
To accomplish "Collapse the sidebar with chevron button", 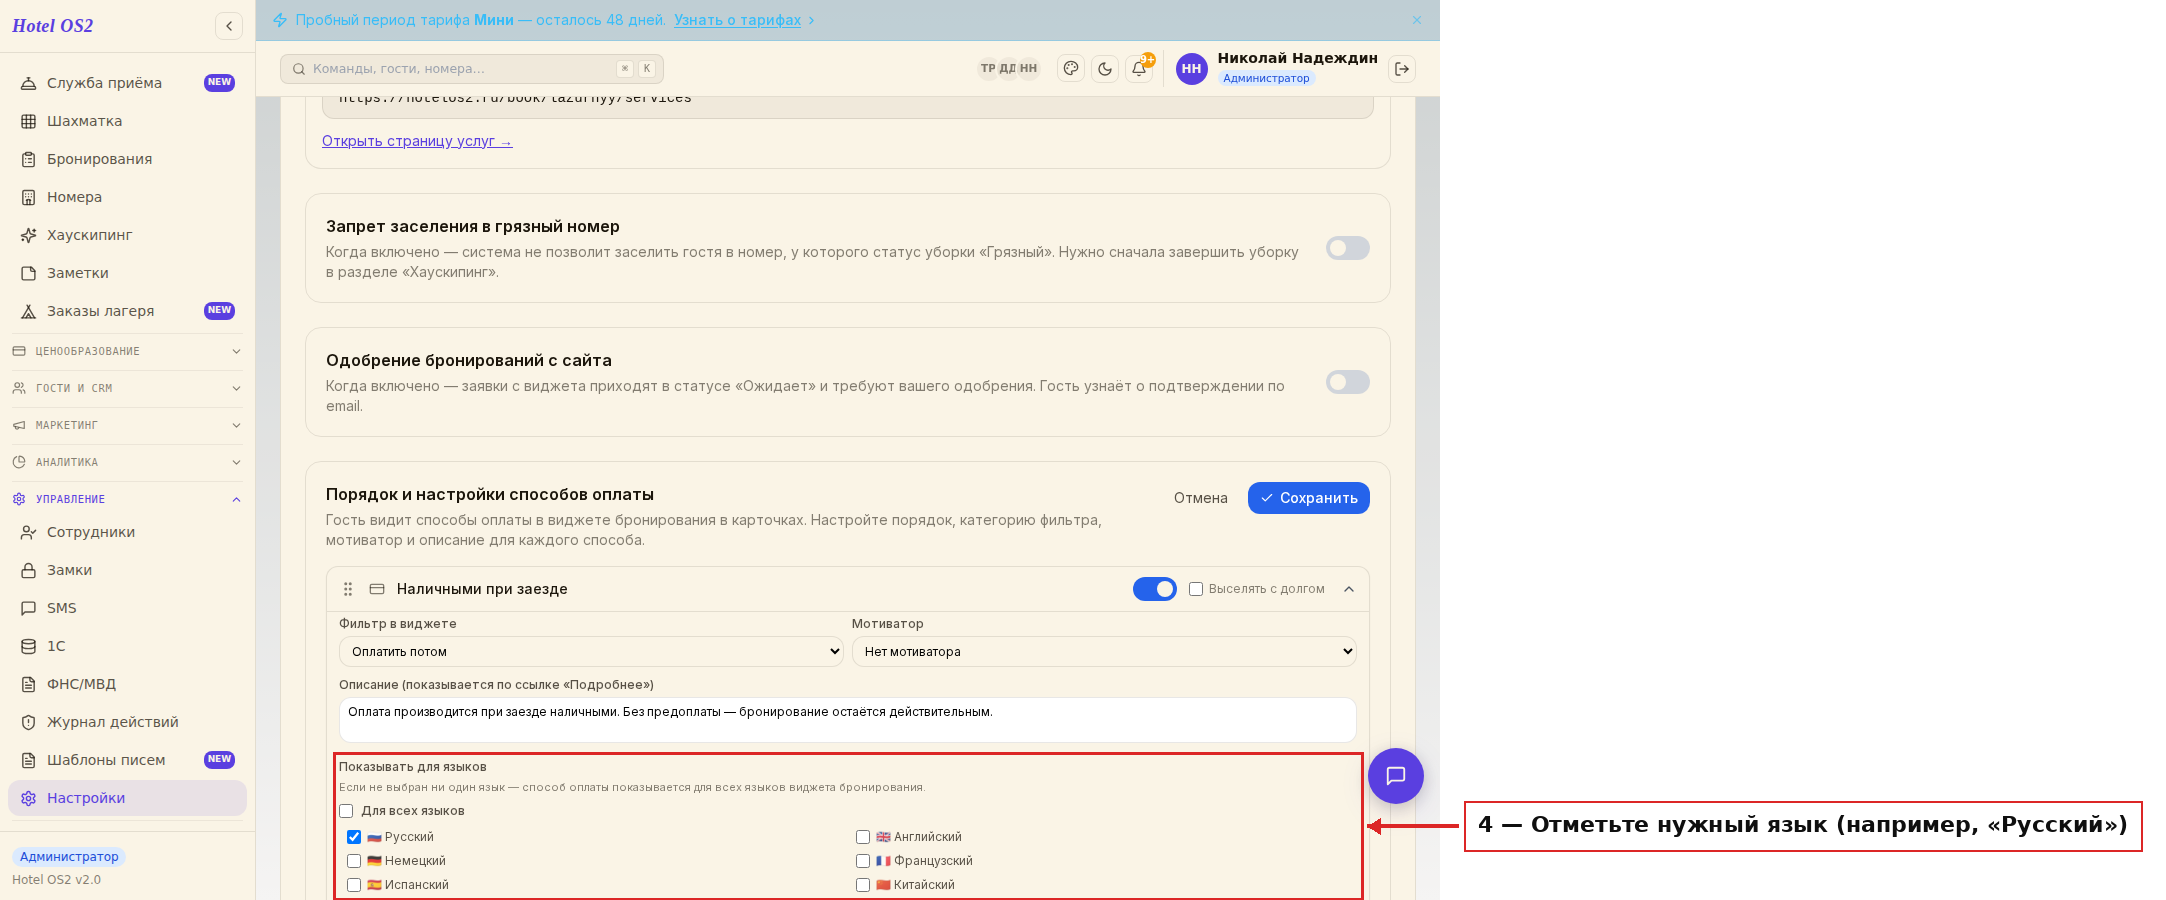I will tap(229, 26).
